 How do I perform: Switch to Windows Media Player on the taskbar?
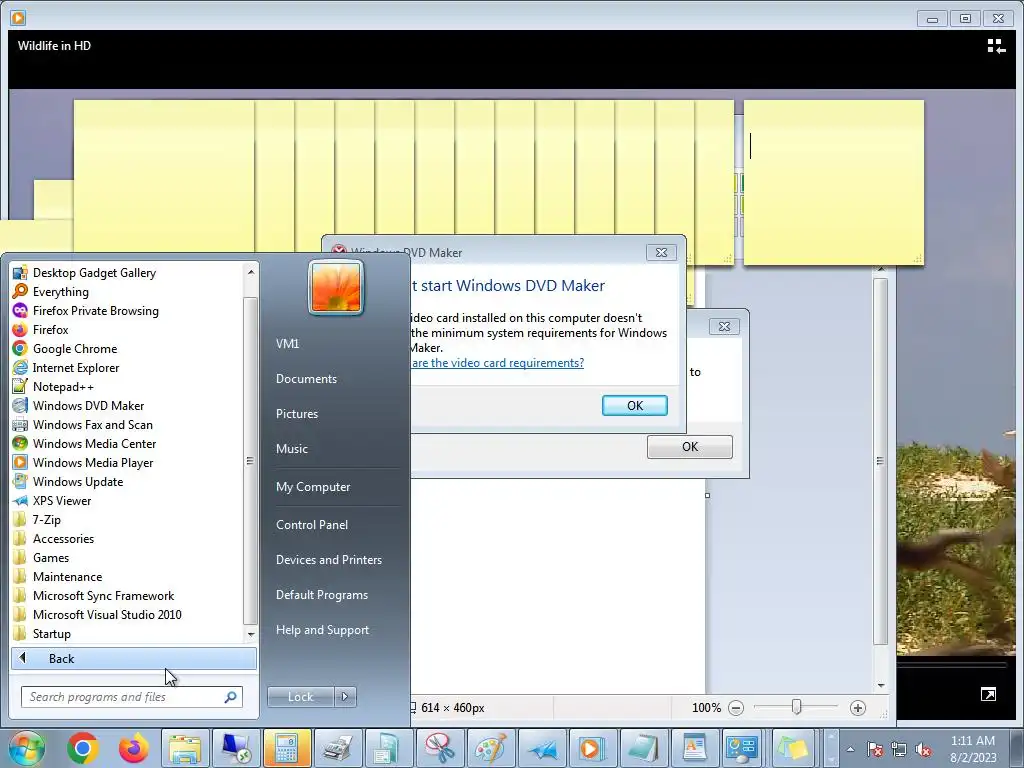592,748
